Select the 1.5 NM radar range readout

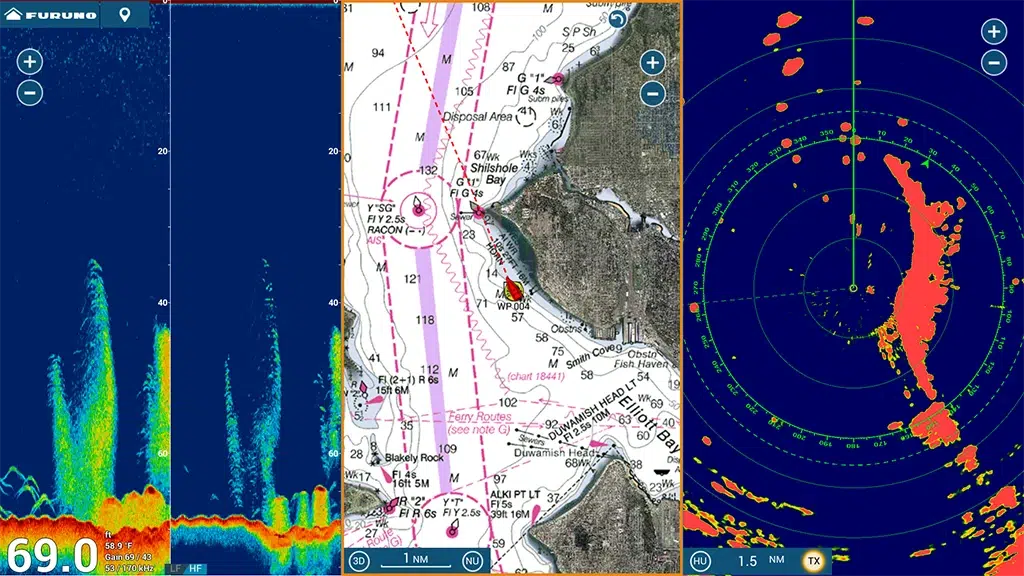click(757, 561)
